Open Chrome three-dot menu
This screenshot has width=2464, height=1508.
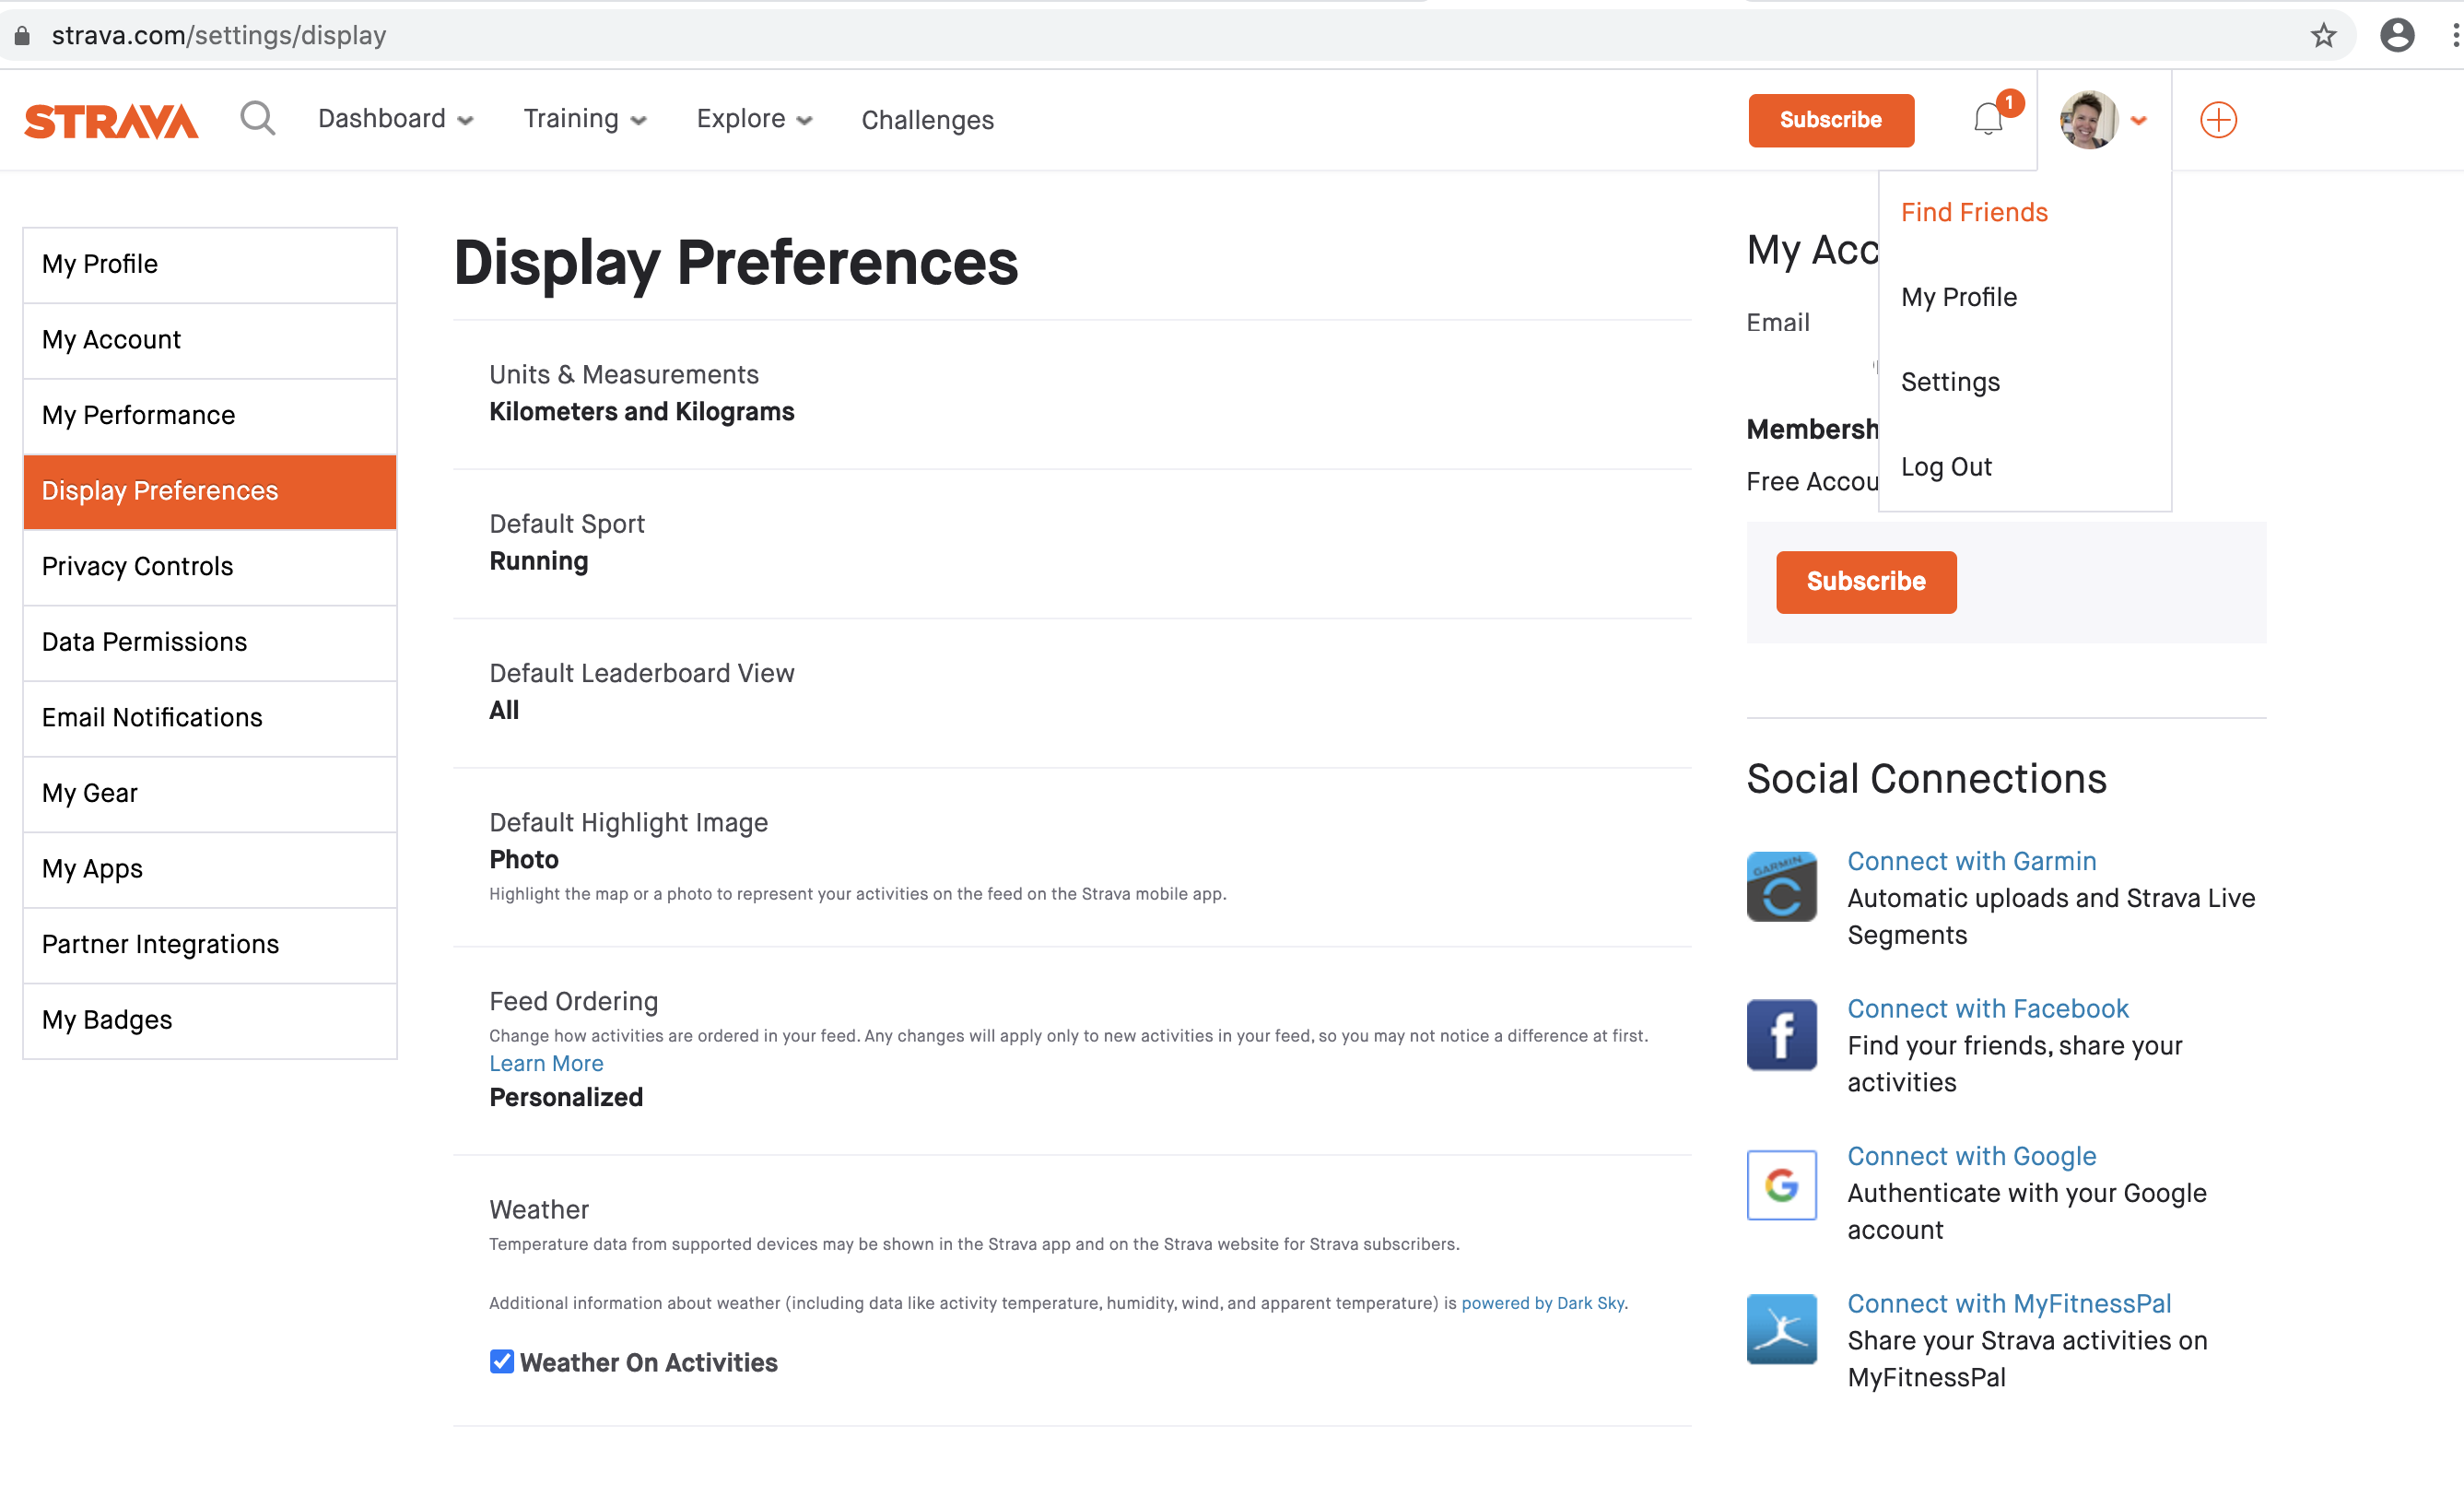(x=2455, y=35)
